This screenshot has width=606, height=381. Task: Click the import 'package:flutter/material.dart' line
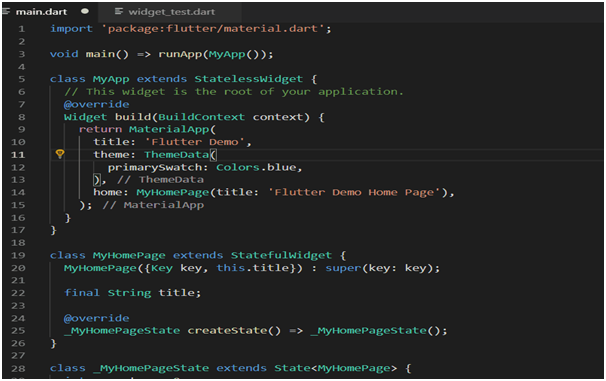191,29
